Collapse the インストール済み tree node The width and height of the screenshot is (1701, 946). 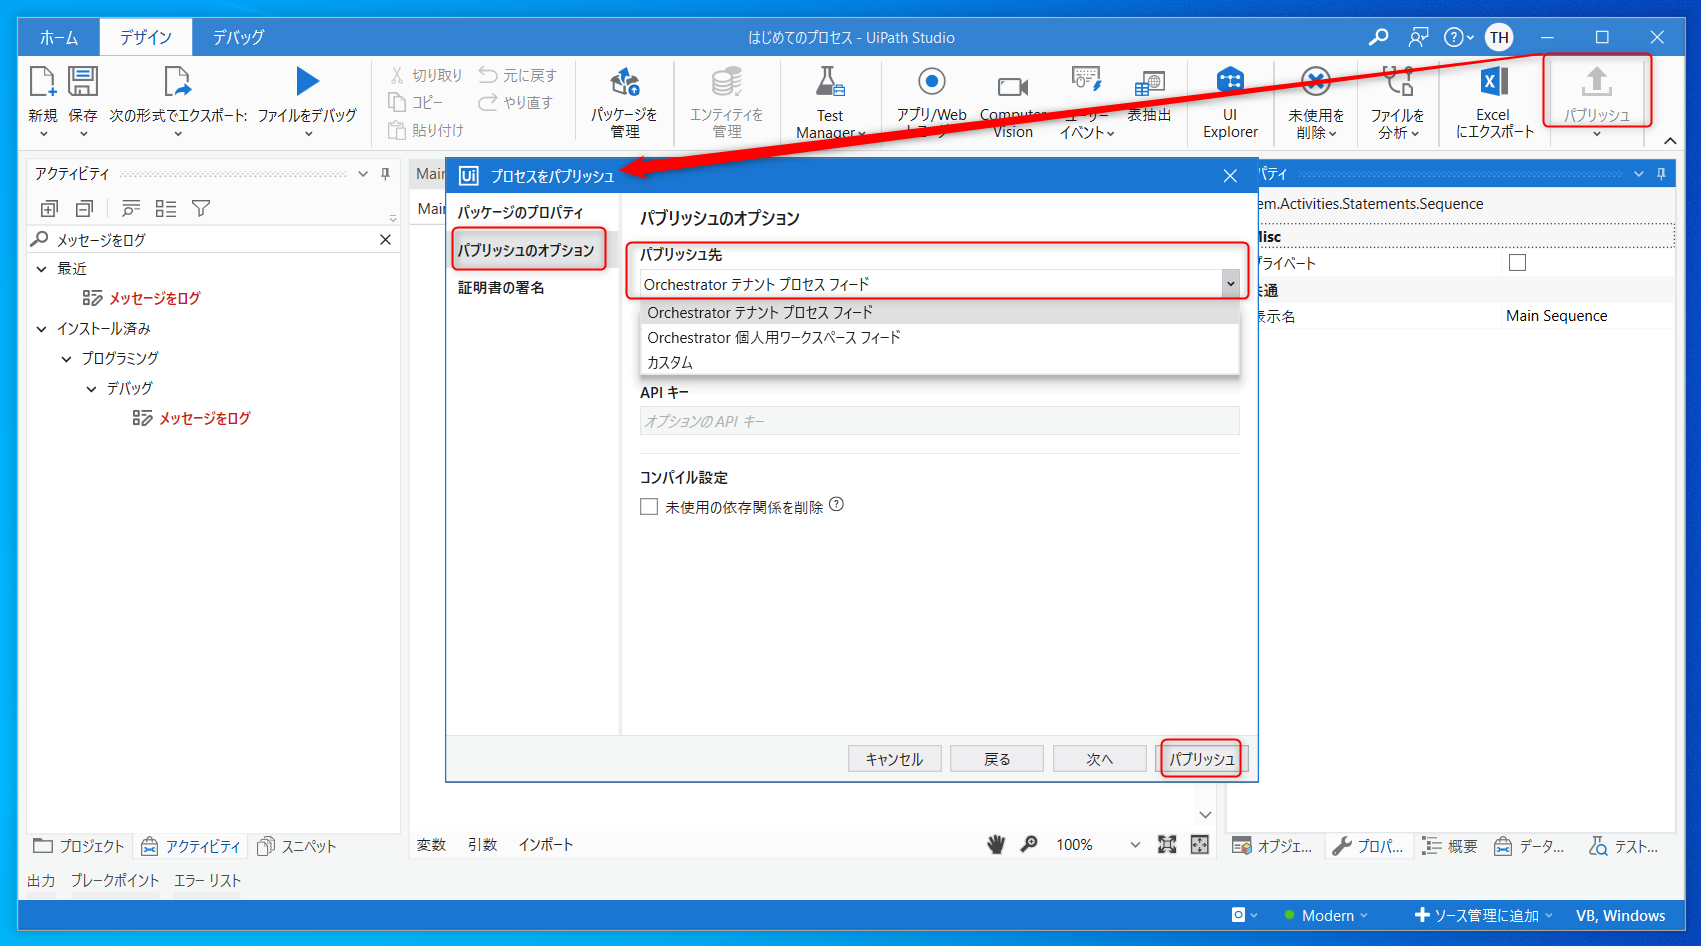[41, 329]
